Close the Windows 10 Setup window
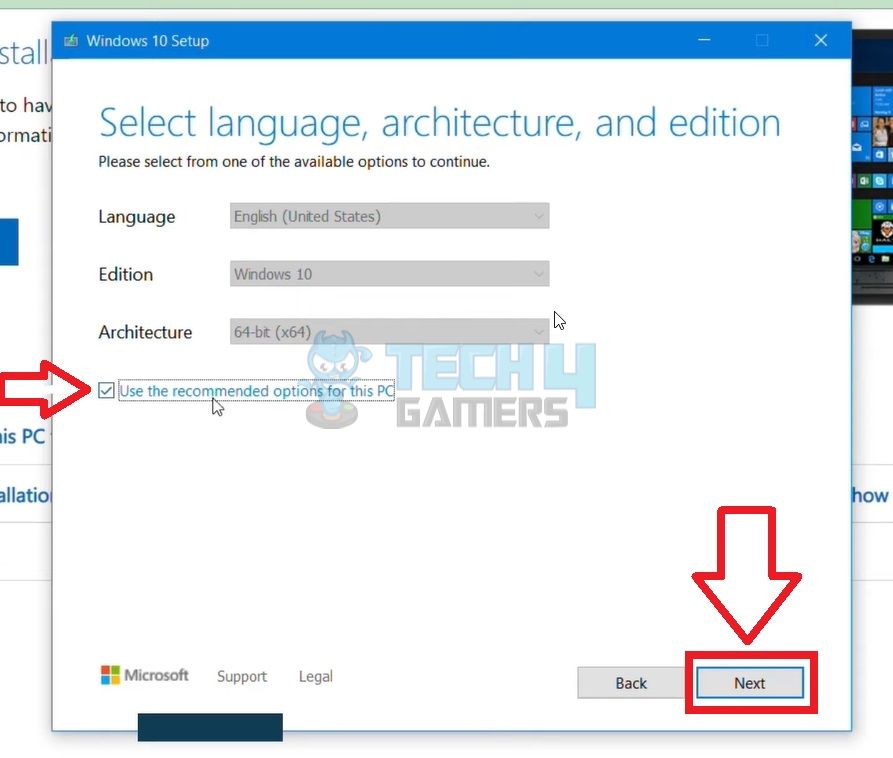The height and width of the screenshot is (758, 893). pos(821,40)
